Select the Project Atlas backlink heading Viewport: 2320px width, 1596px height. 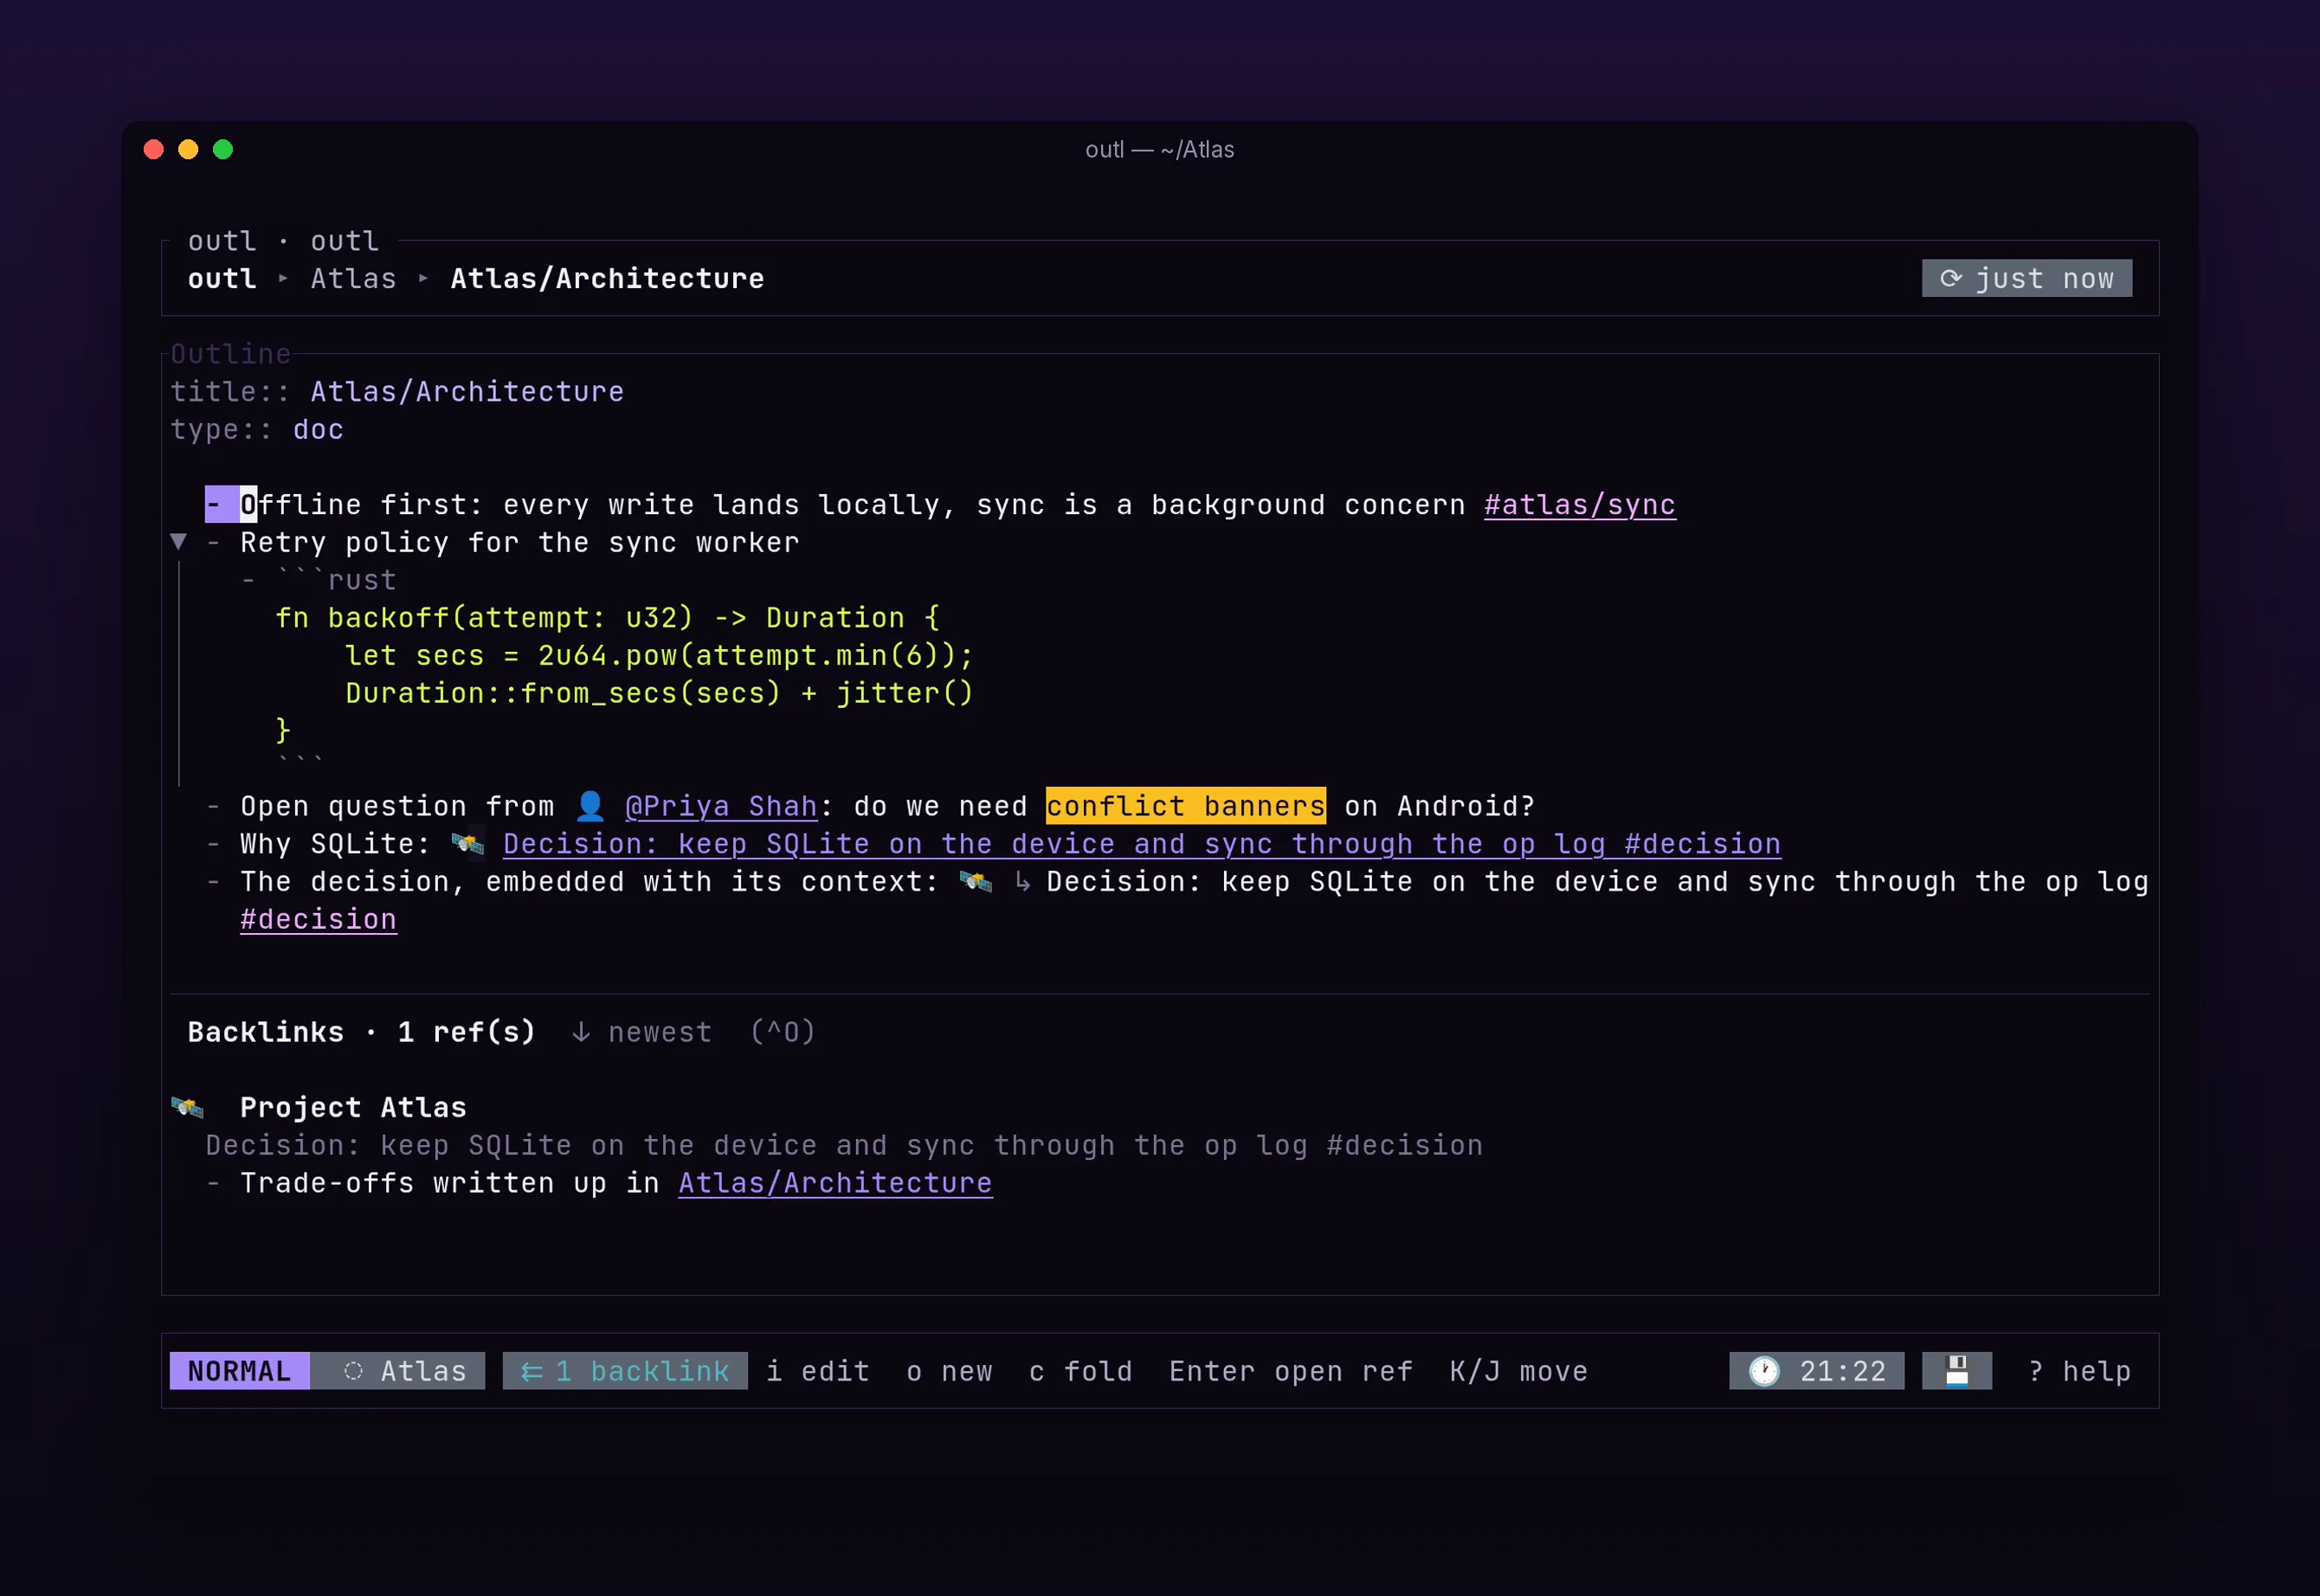[353, 1107]
